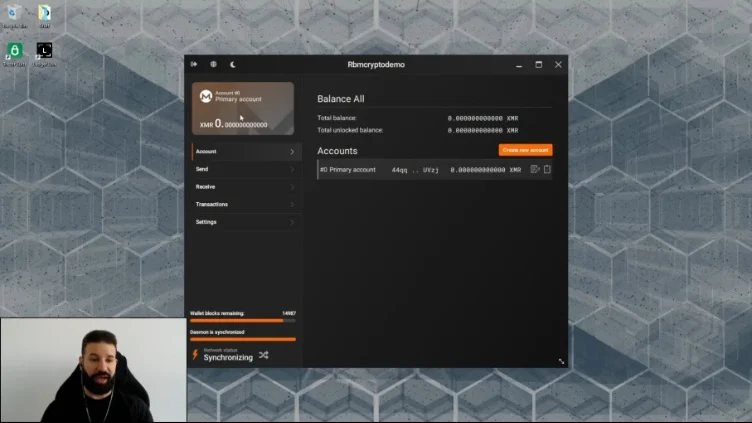Maximize the Rbmcryptodemo window
This screenshot has height=423, width=752.
[539, 64]
